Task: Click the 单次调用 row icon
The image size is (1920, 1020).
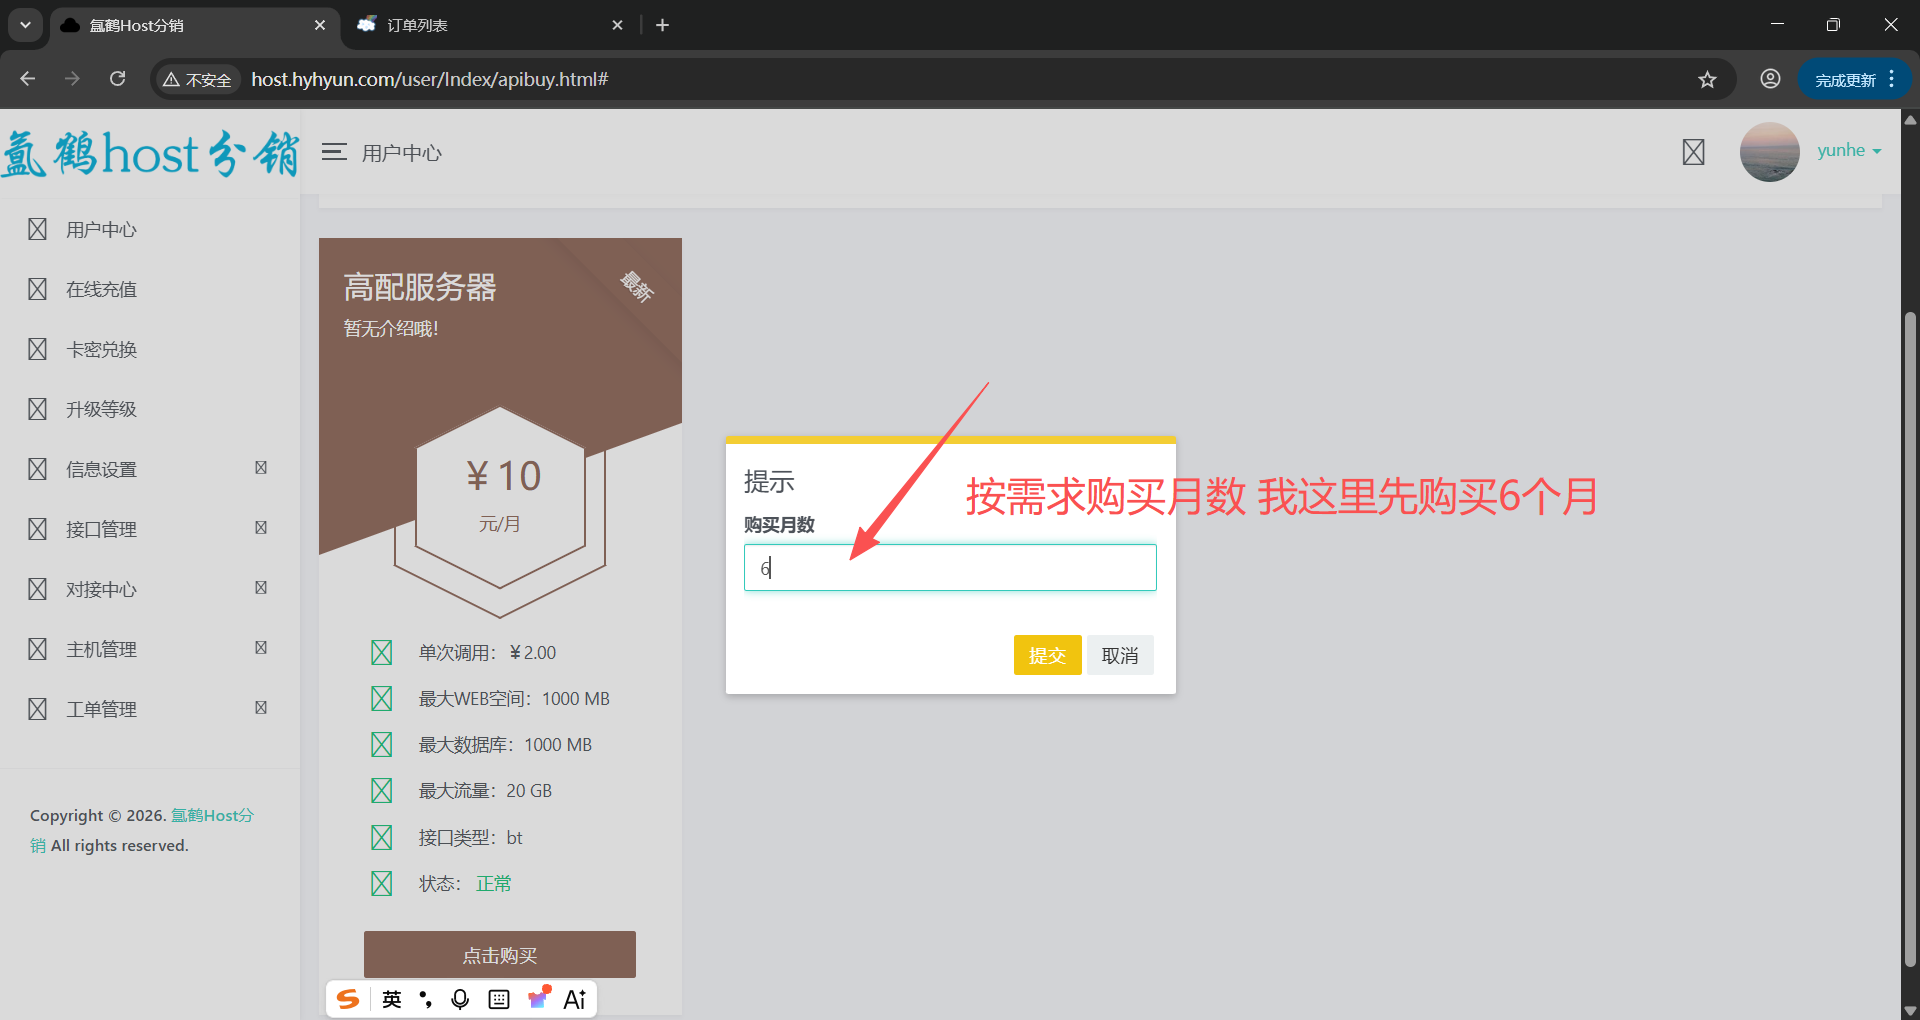Action: tap(382, 653)
